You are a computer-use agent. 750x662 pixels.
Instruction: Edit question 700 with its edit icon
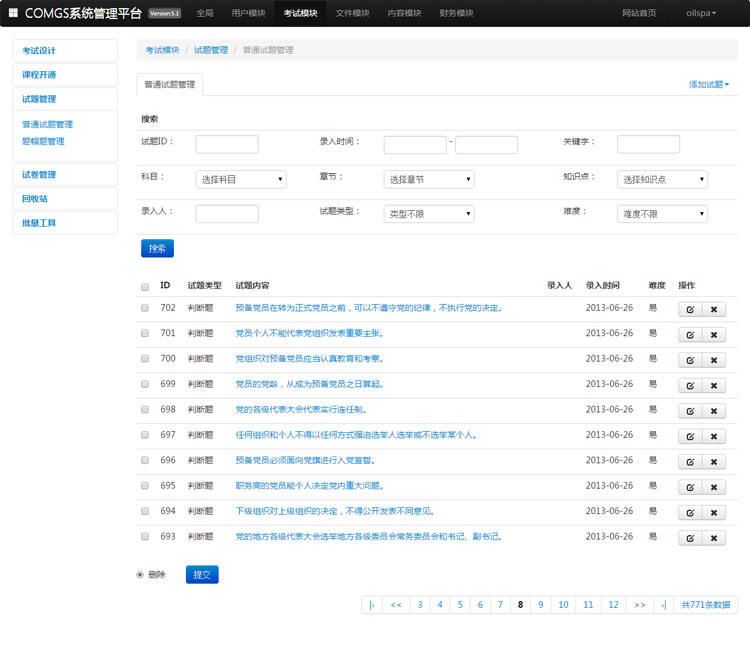[x=690, y=360]
